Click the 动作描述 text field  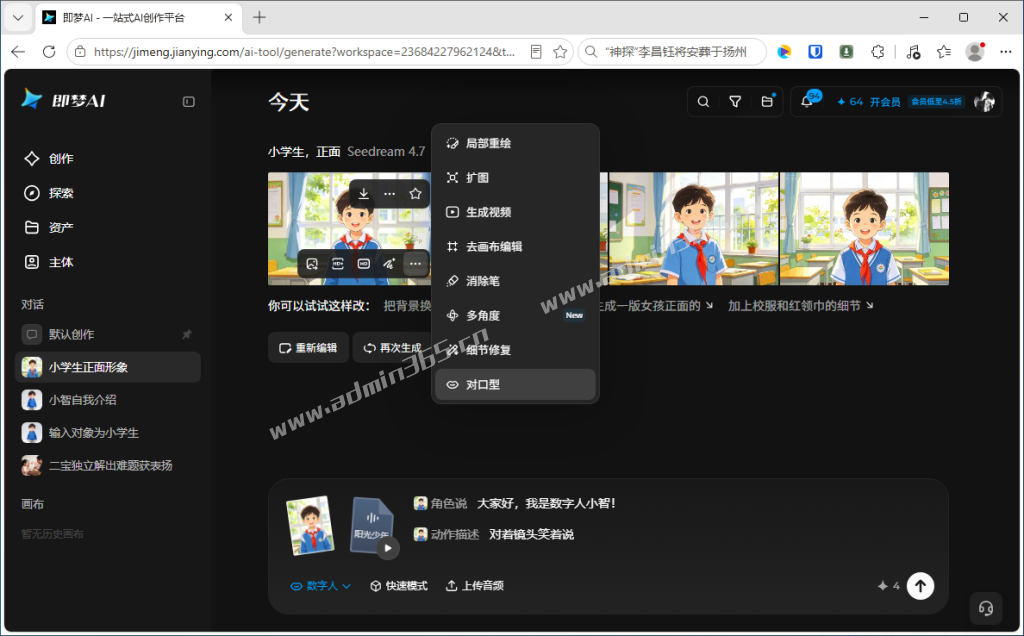click(531, 535)
